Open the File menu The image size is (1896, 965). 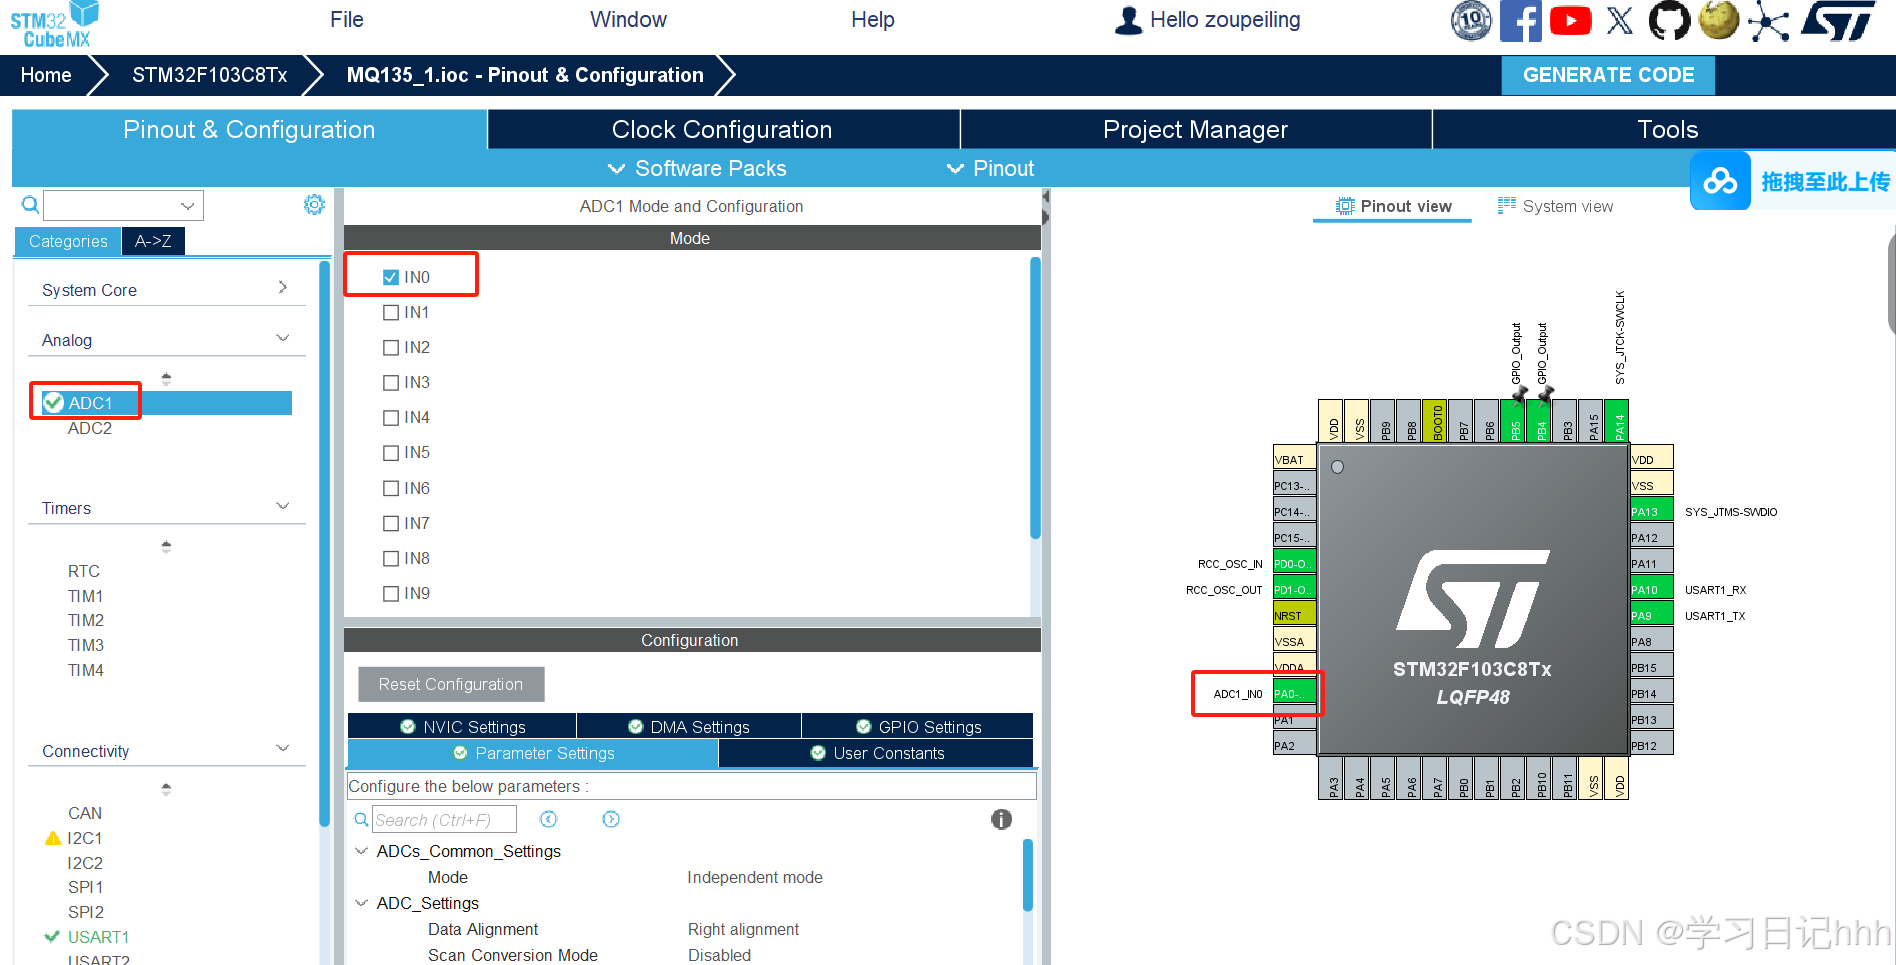pos(347,20)
